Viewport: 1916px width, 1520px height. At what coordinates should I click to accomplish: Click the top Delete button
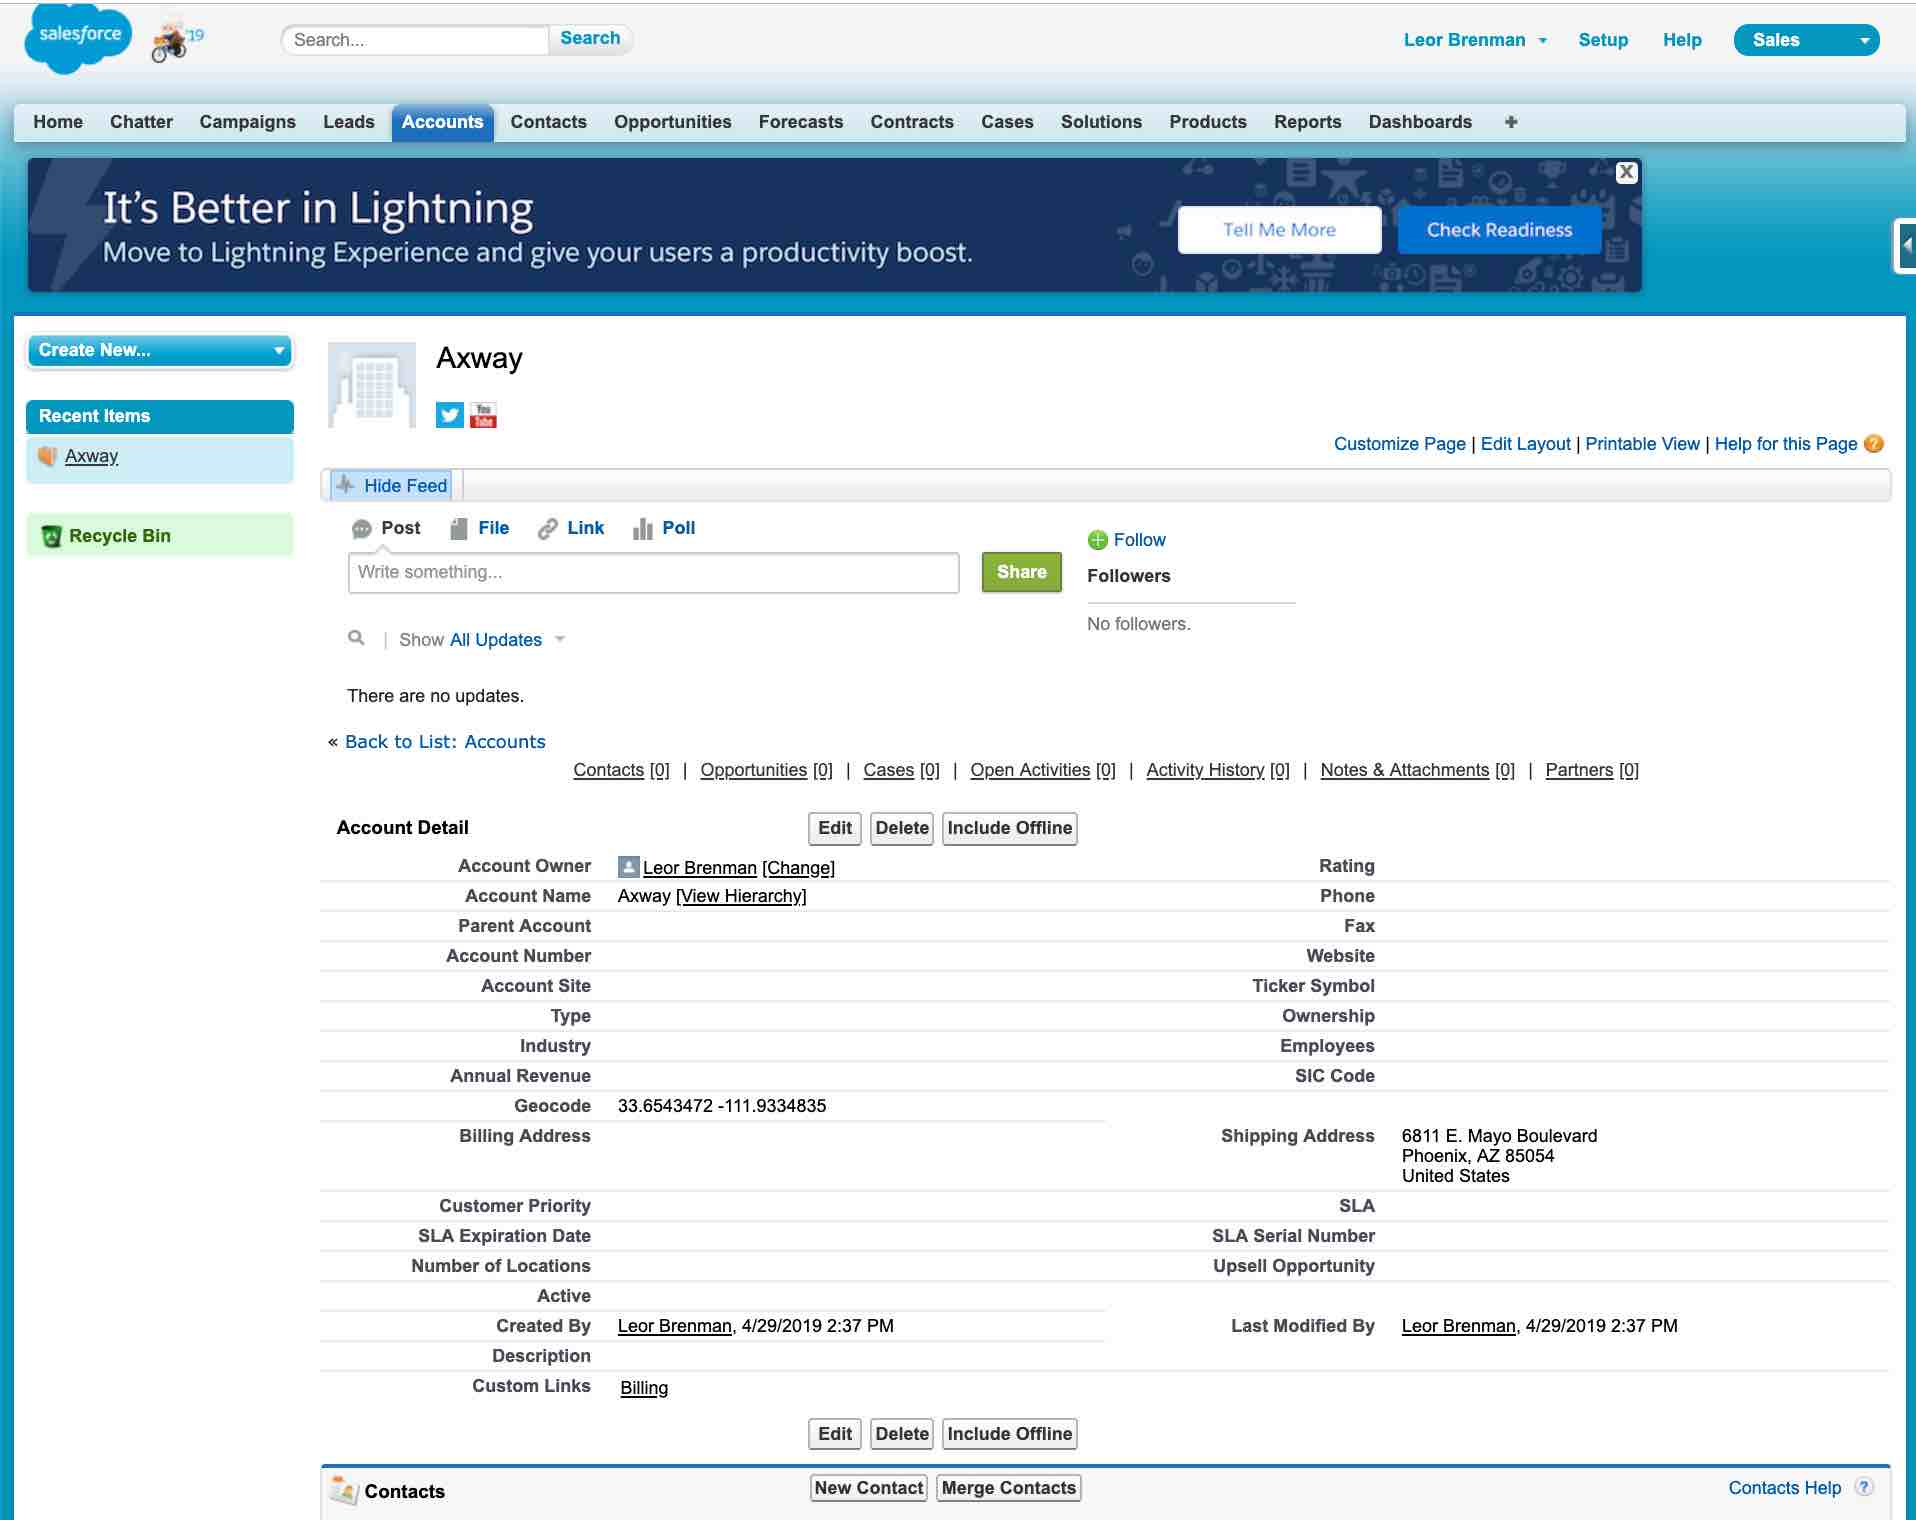pyautogui.click(x=902, y=828)
